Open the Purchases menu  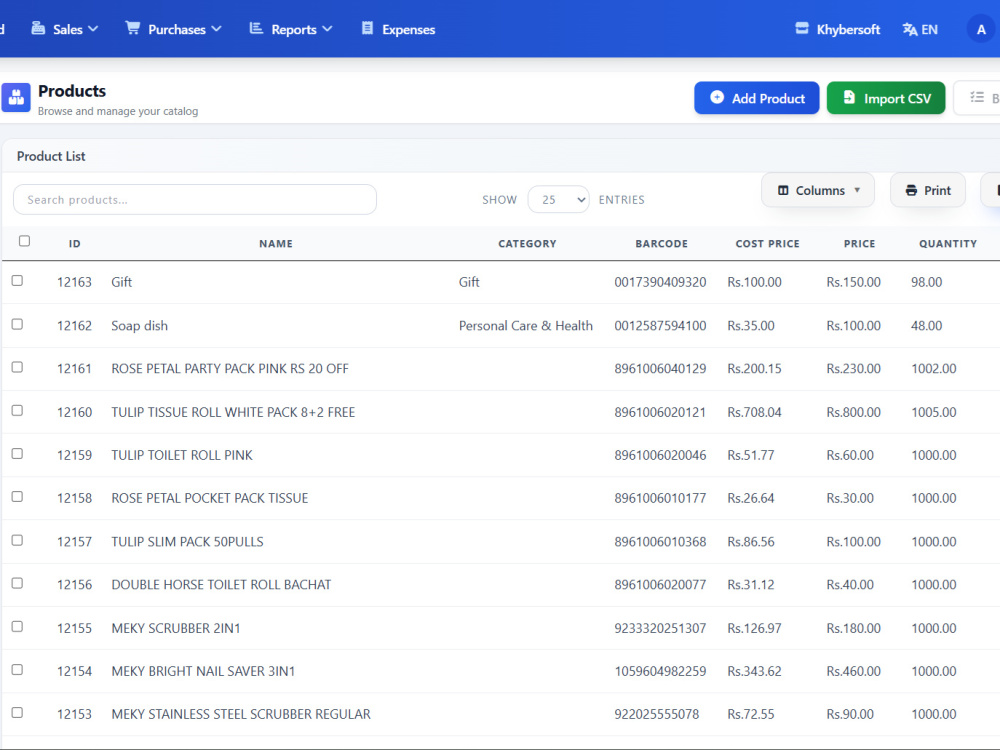(173, 29)
